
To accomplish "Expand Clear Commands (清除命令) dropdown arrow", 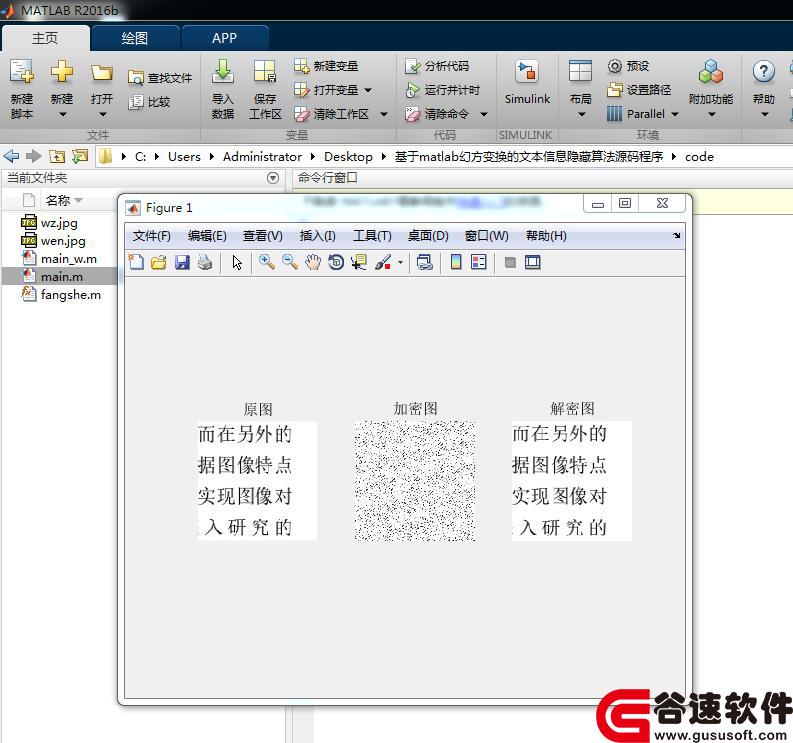I will (x=483, y=114).
